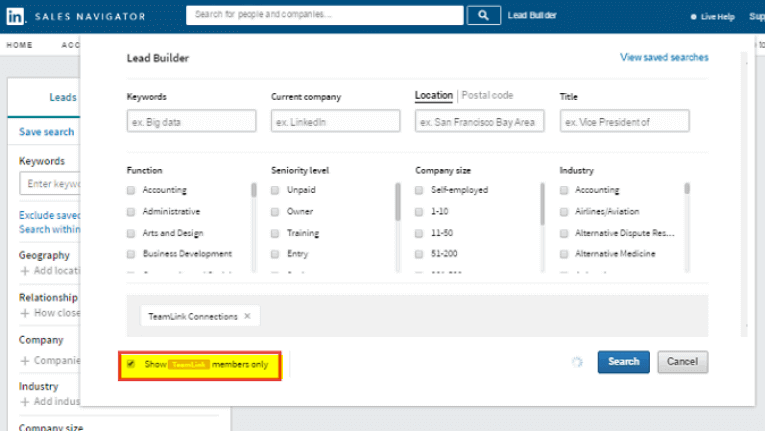The height and width of the screenshot is (431, 765).
Task: Check the Owner seniority checkbox
Action: click(x=275, y=212)
